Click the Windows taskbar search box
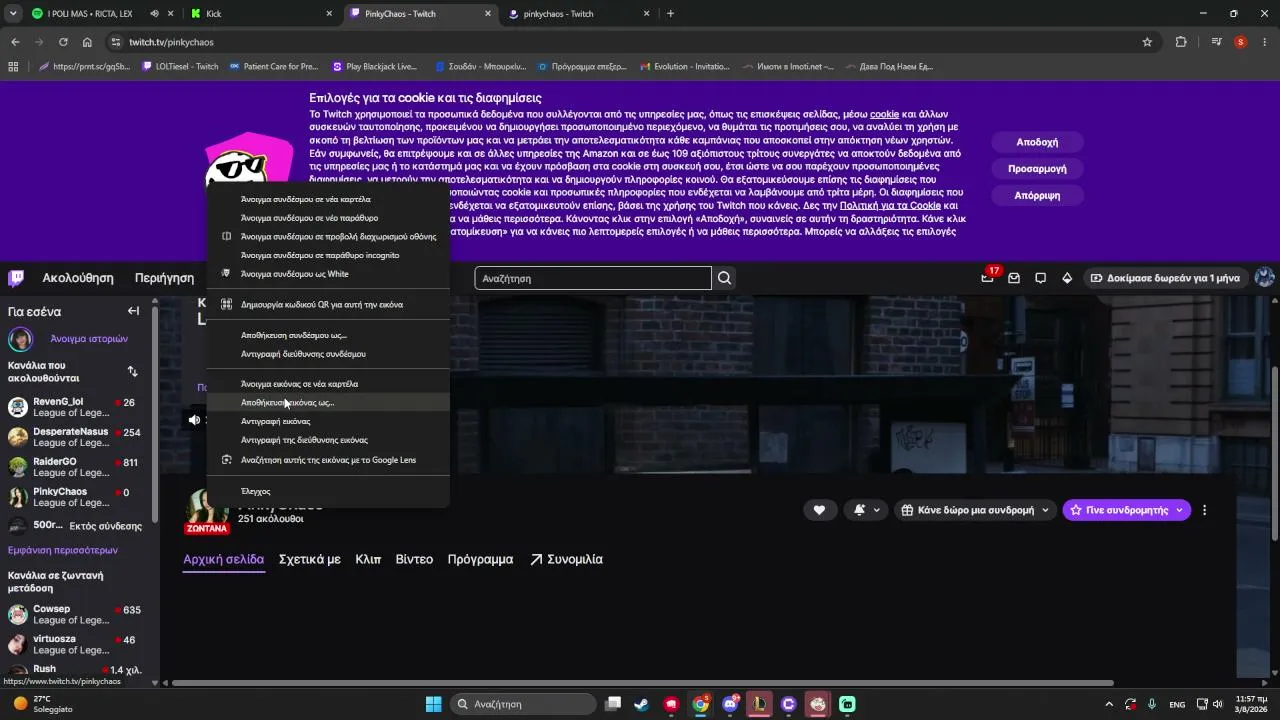Screen dimensions: 1280x720 (523, 704)
